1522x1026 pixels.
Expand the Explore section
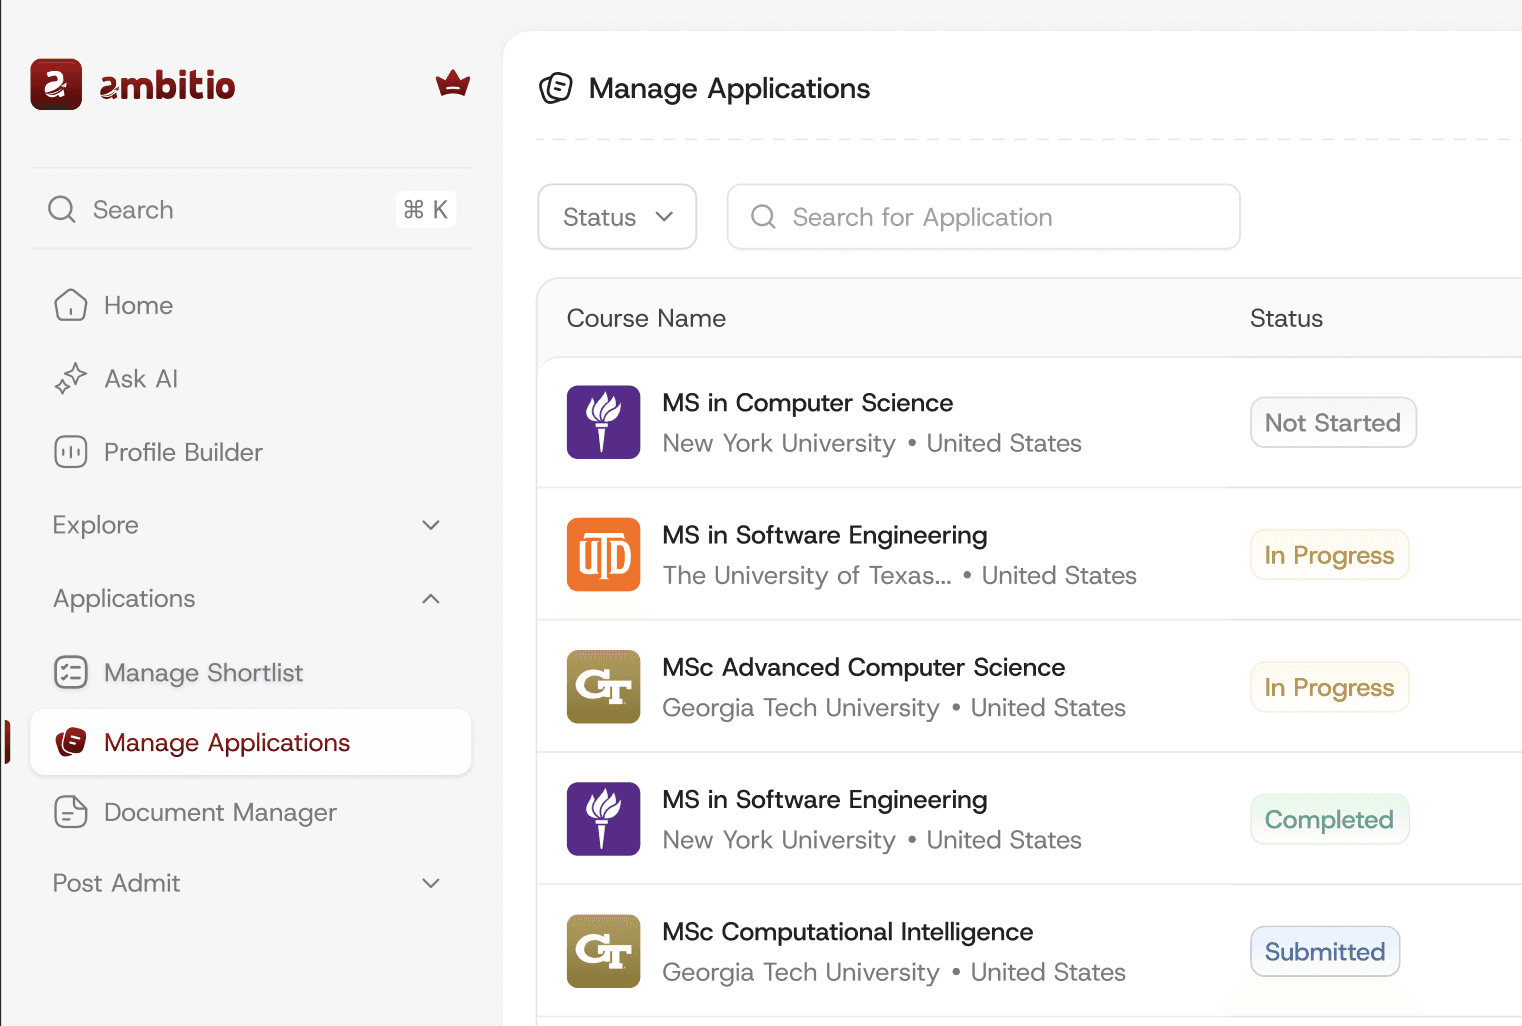coord(431,525)
